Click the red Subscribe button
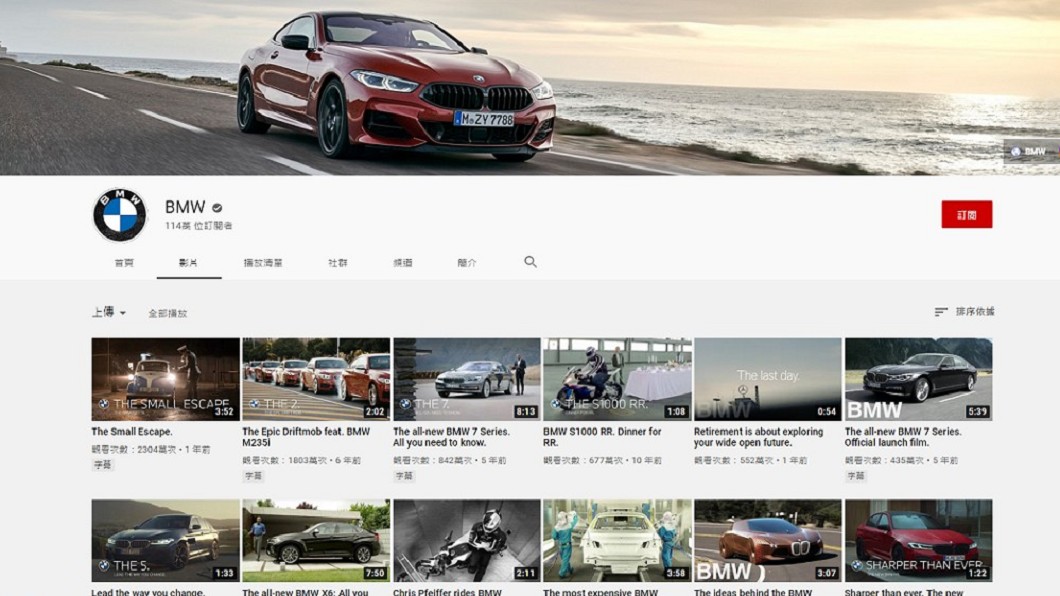Screen dimensions: 1060x596 coord(967,214)
